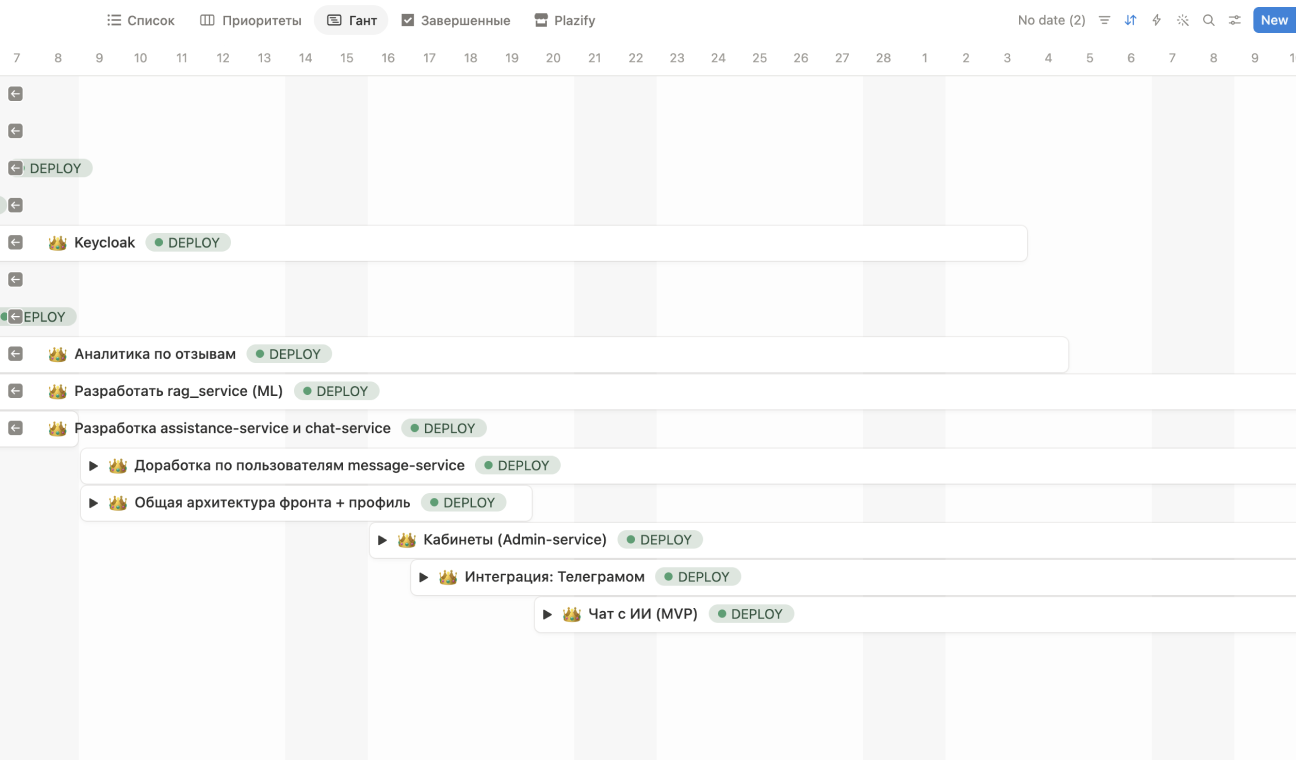Click the crown icon on Чат с ИИ (MVP)
The height and width of the screenshot is (760, 1296).
tap(572, 614)
